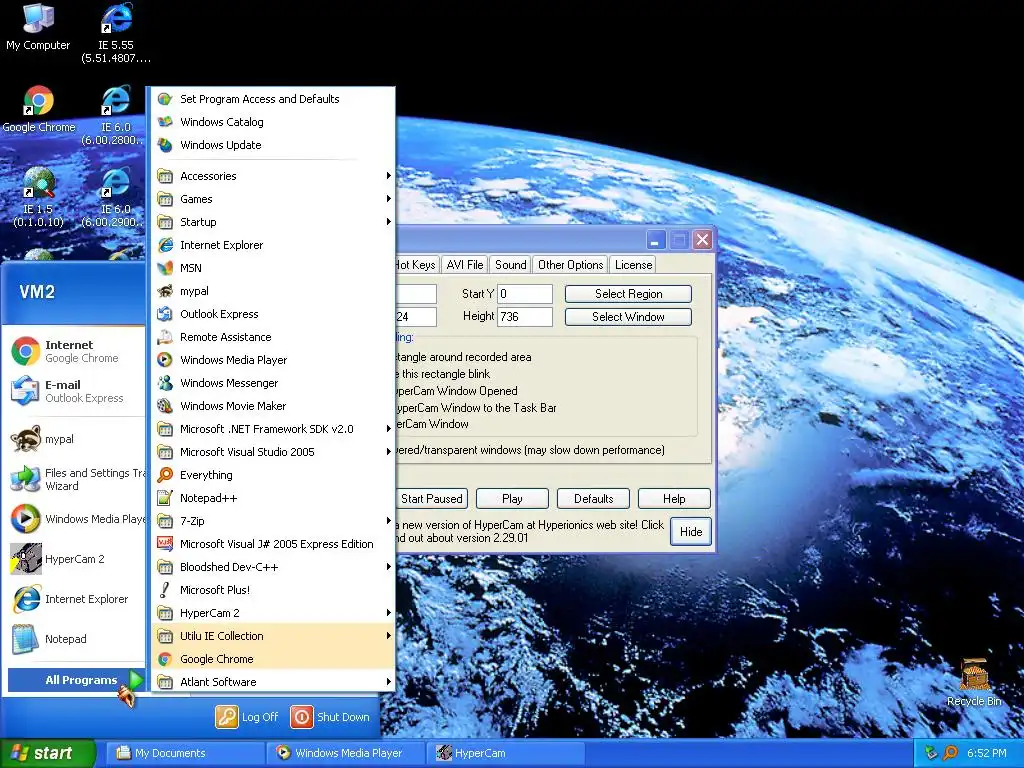Open Remote Assistance entry

point(273,337)
